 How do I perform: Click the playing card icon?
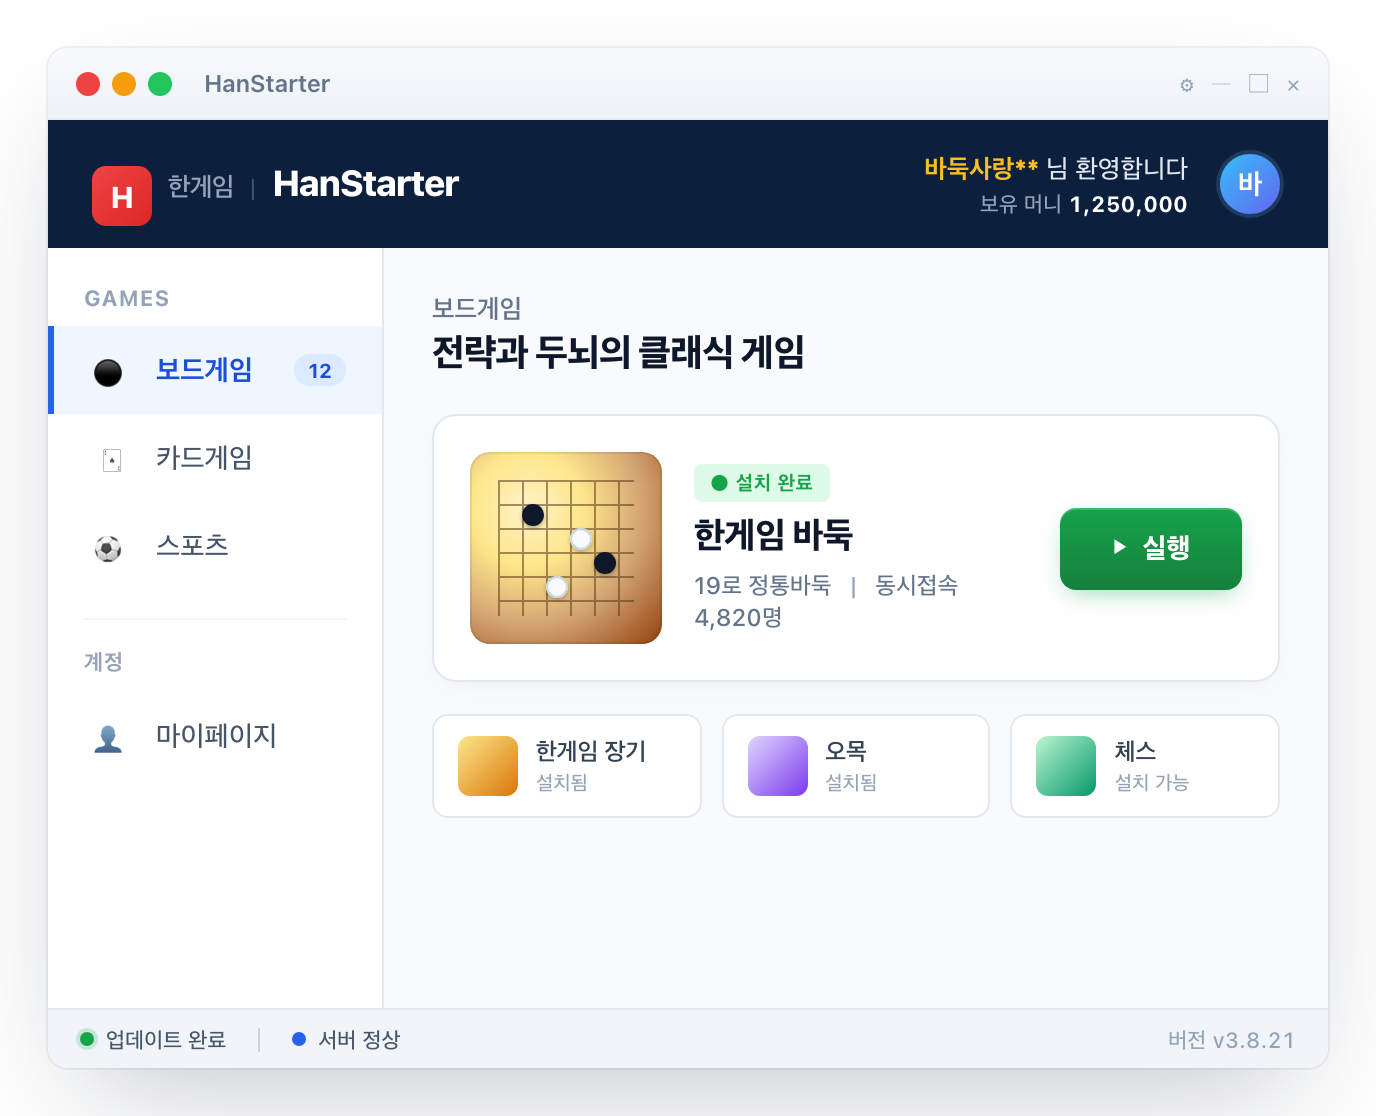[x=112, y=460]
